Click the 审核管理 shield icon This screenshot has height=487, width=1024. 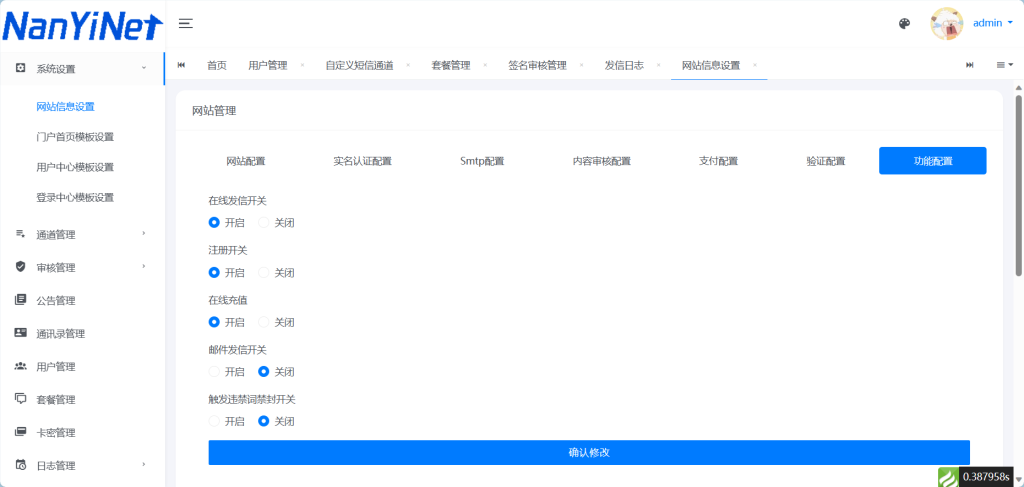(20, 267)
